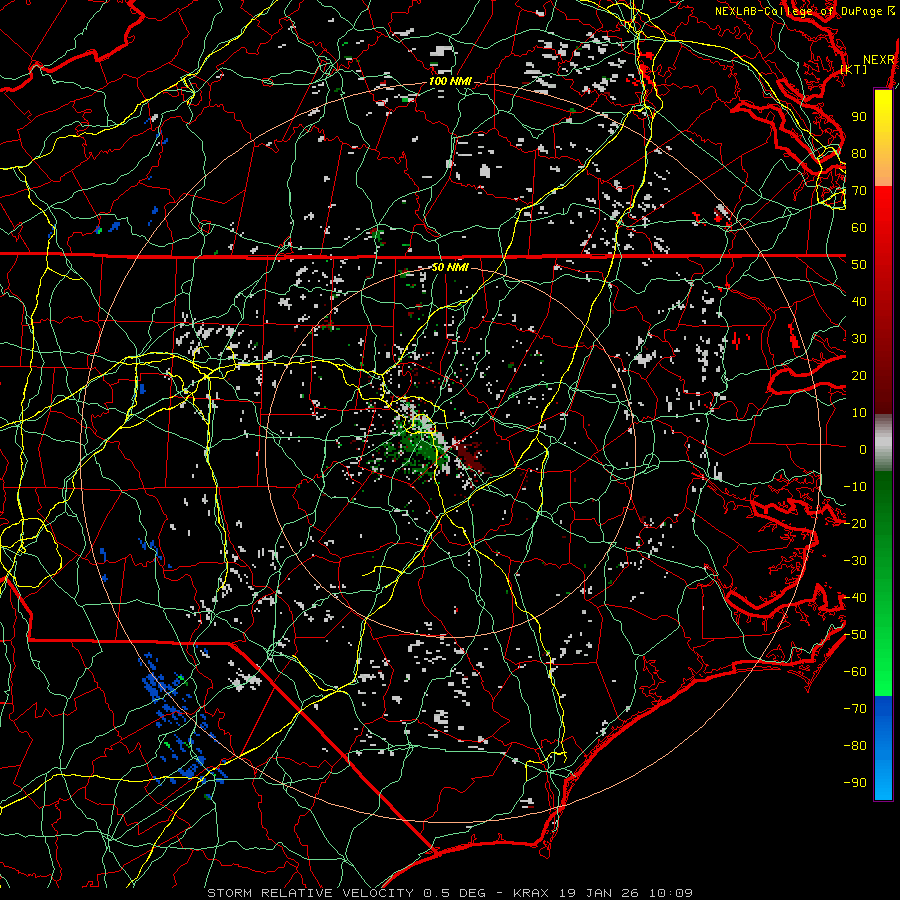The width and height of the screenshot is (900, 900).
Task: Click the -10 value on the velocity scale
Action: 855,487
